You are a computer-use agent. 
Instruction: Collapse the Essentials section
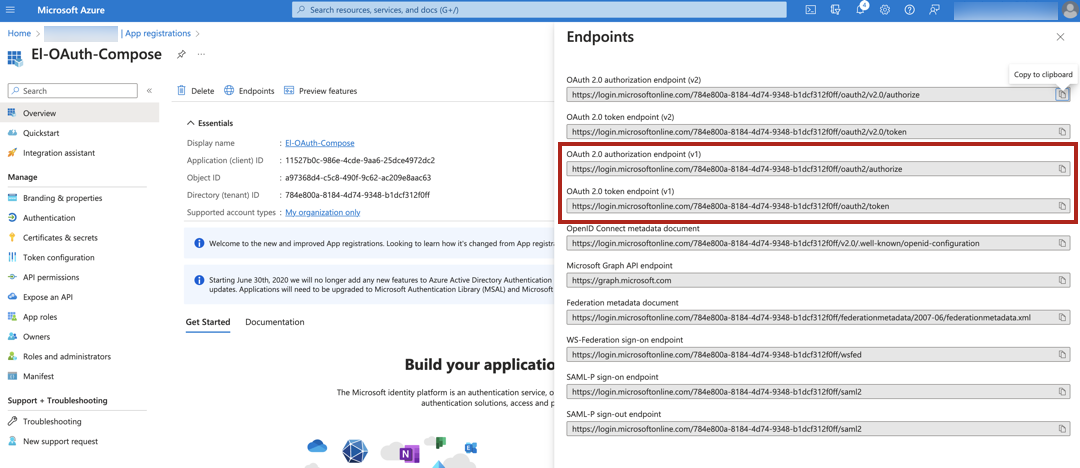191,123
